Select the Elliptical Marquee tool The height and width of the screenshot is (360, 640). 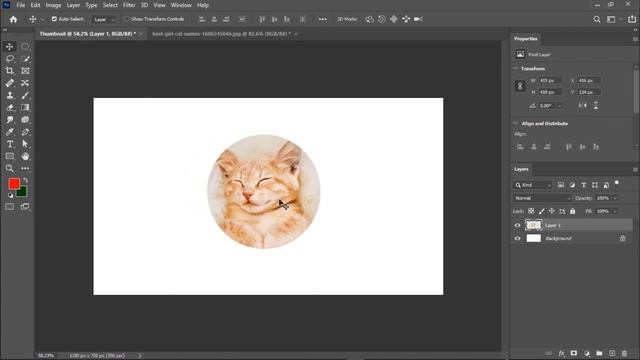pos(25,47)
